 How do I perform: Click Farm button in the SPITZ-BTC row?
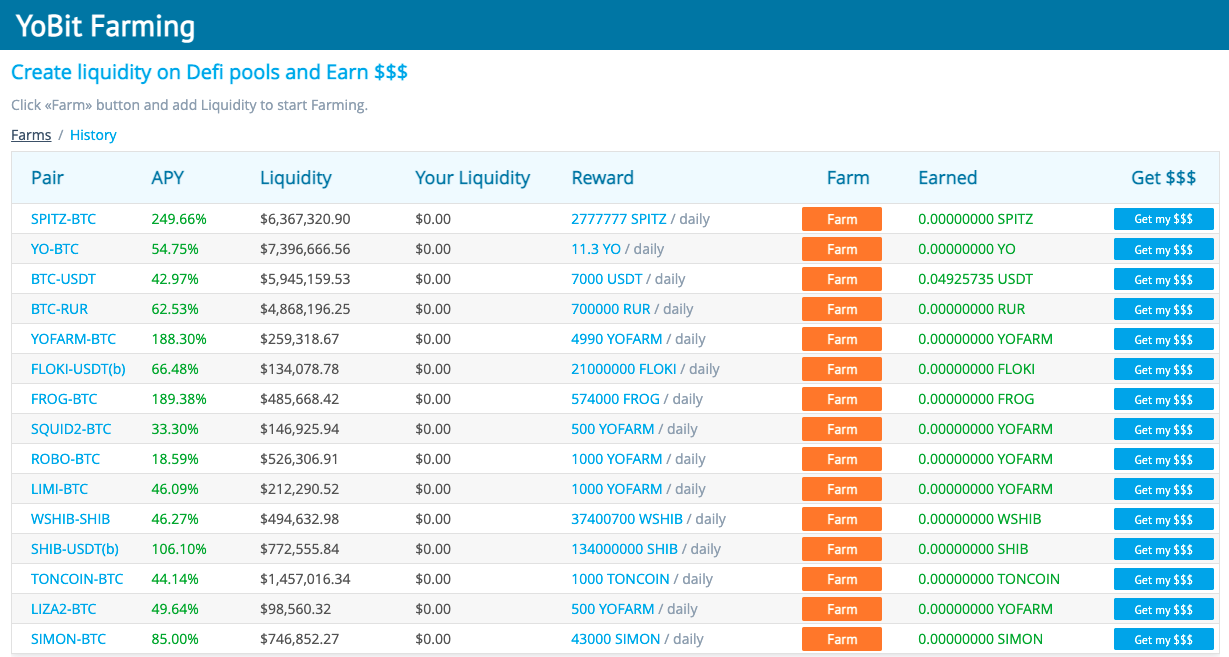click(842, 219)
